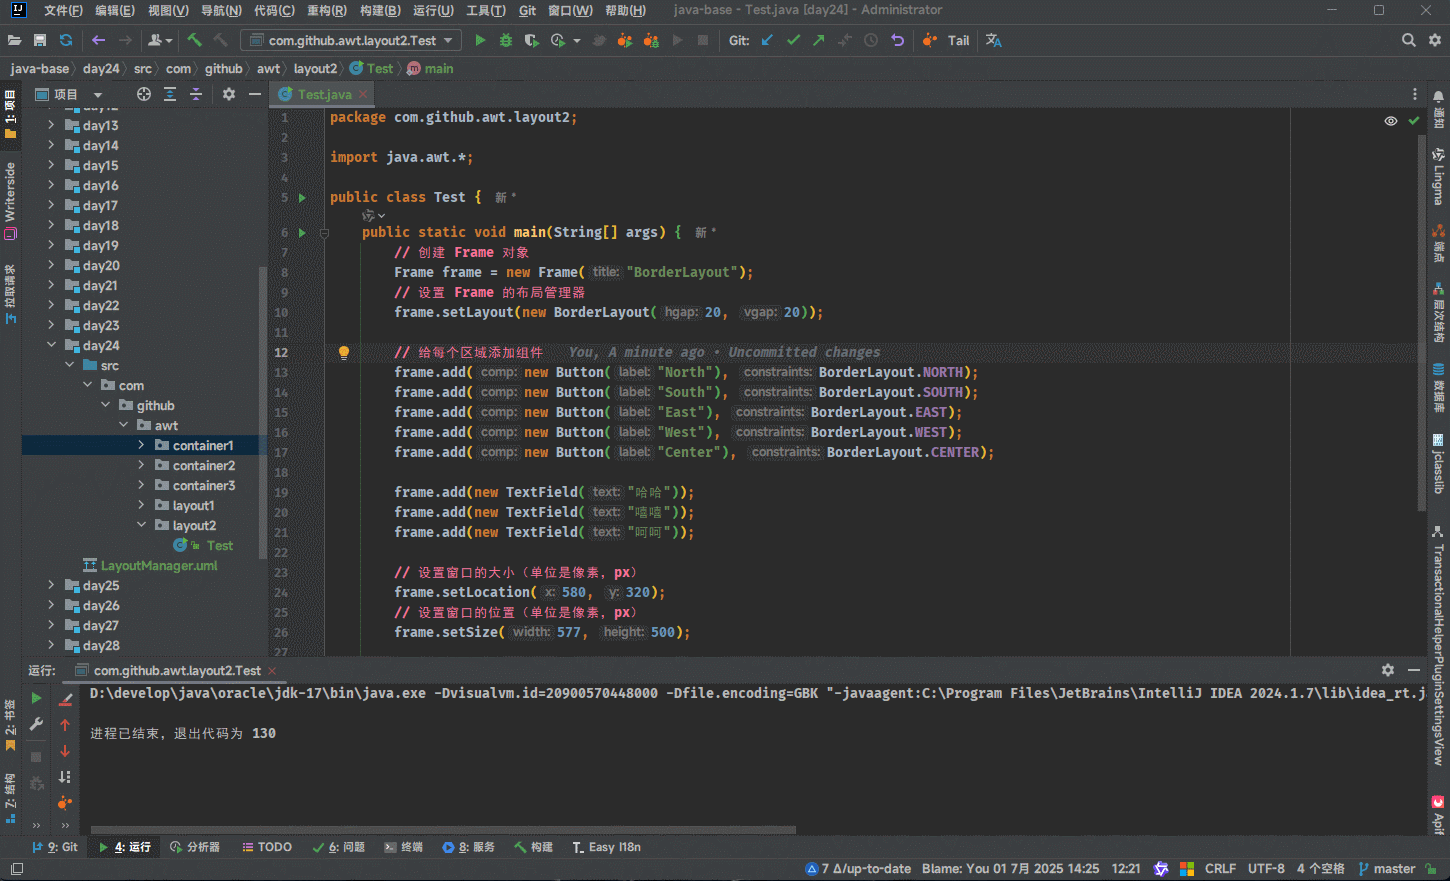The image size is (1450, 881).
Task: Open the 重构(R) menu
Action: tap(326, 10)
